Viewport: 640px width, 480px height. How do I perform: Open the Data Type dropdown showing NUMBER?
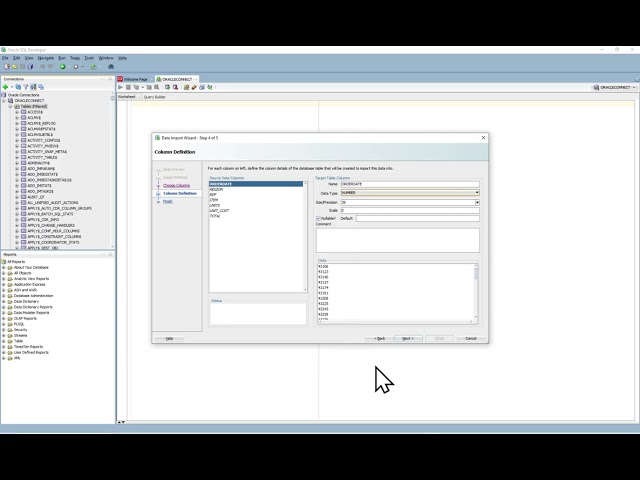410,193
